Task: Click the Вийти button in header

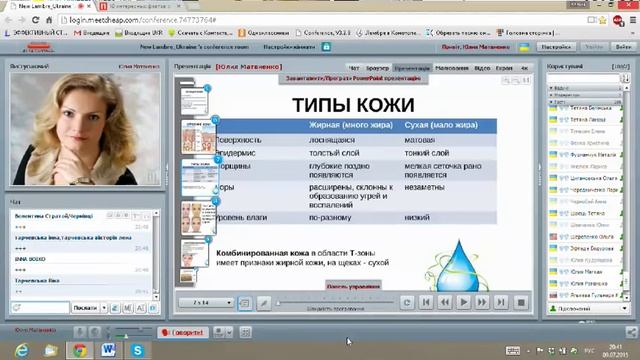Action: (x=623, y=47)
